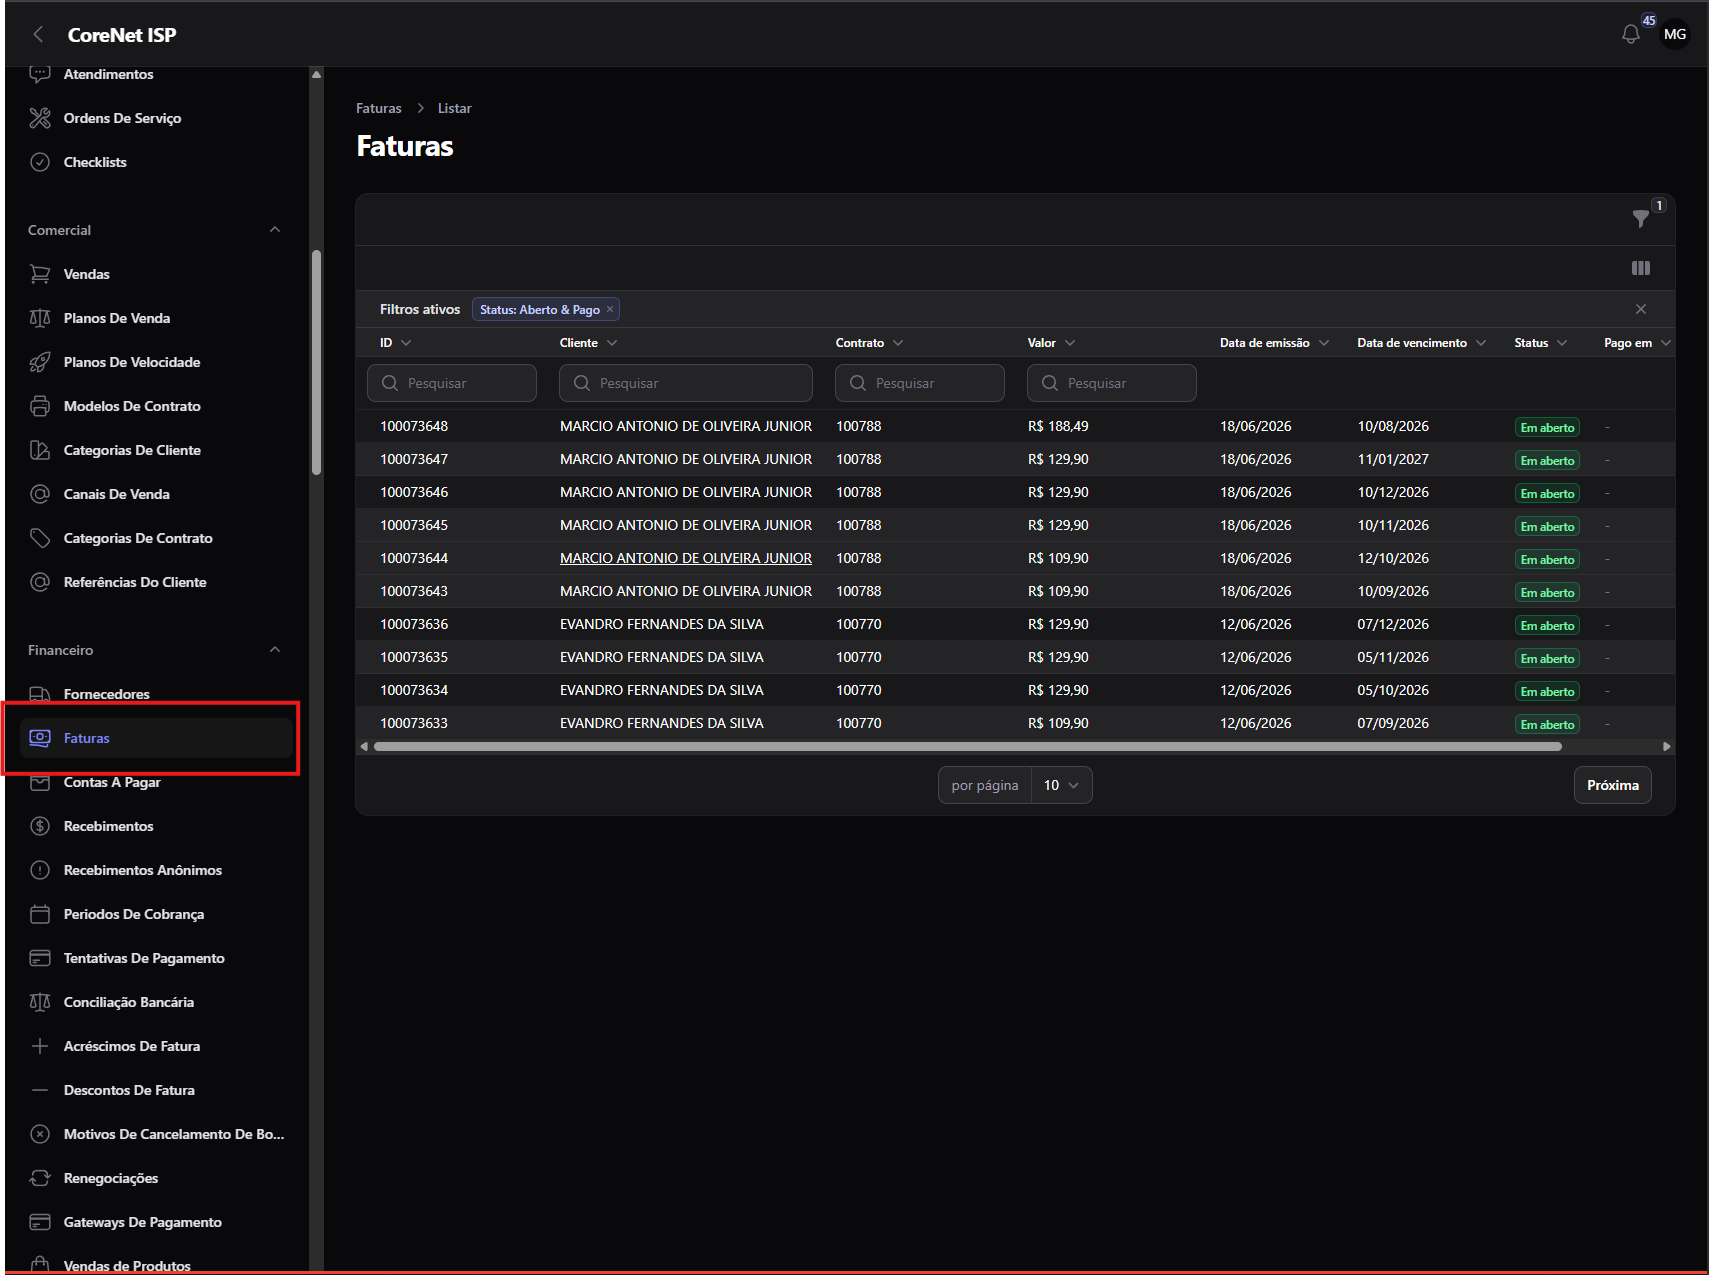Toggle table columns icon
The image size is (1709, 1275).
pyautogui.click(x=1640, y=268)
